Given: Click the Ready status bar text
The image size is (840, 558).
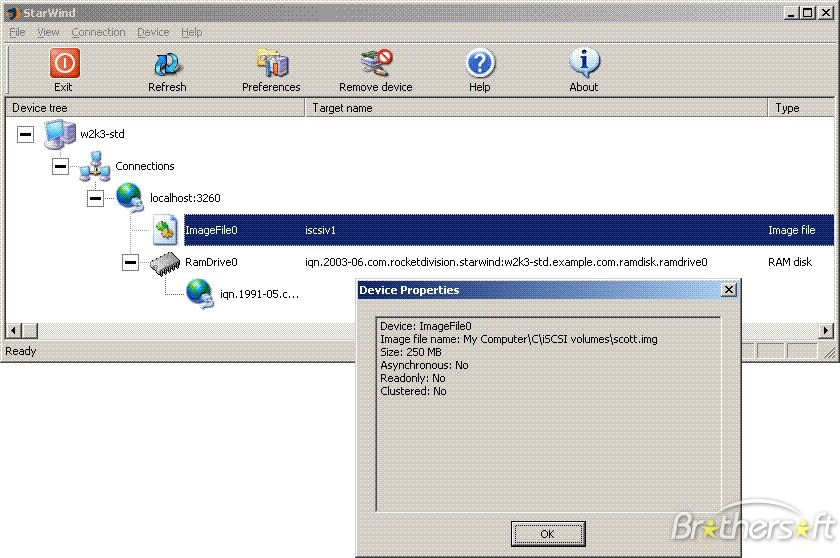Looking at the screenshot, I should point(21,351).
